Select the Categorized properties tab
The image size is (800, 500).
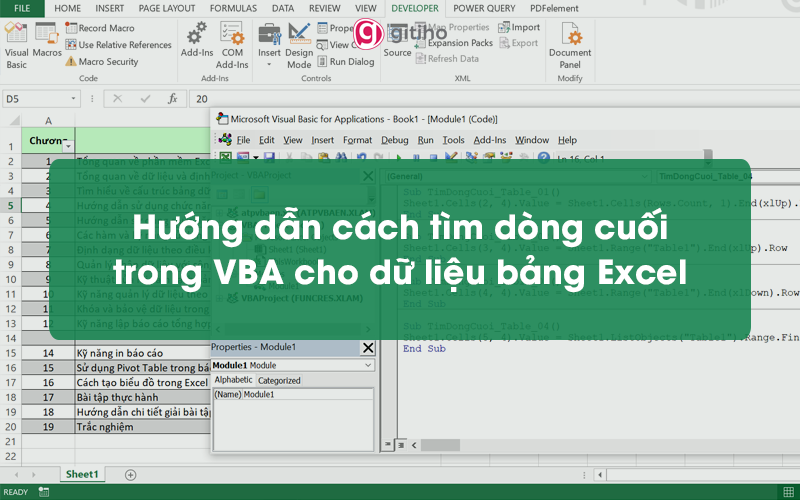(x=279, y=381)
